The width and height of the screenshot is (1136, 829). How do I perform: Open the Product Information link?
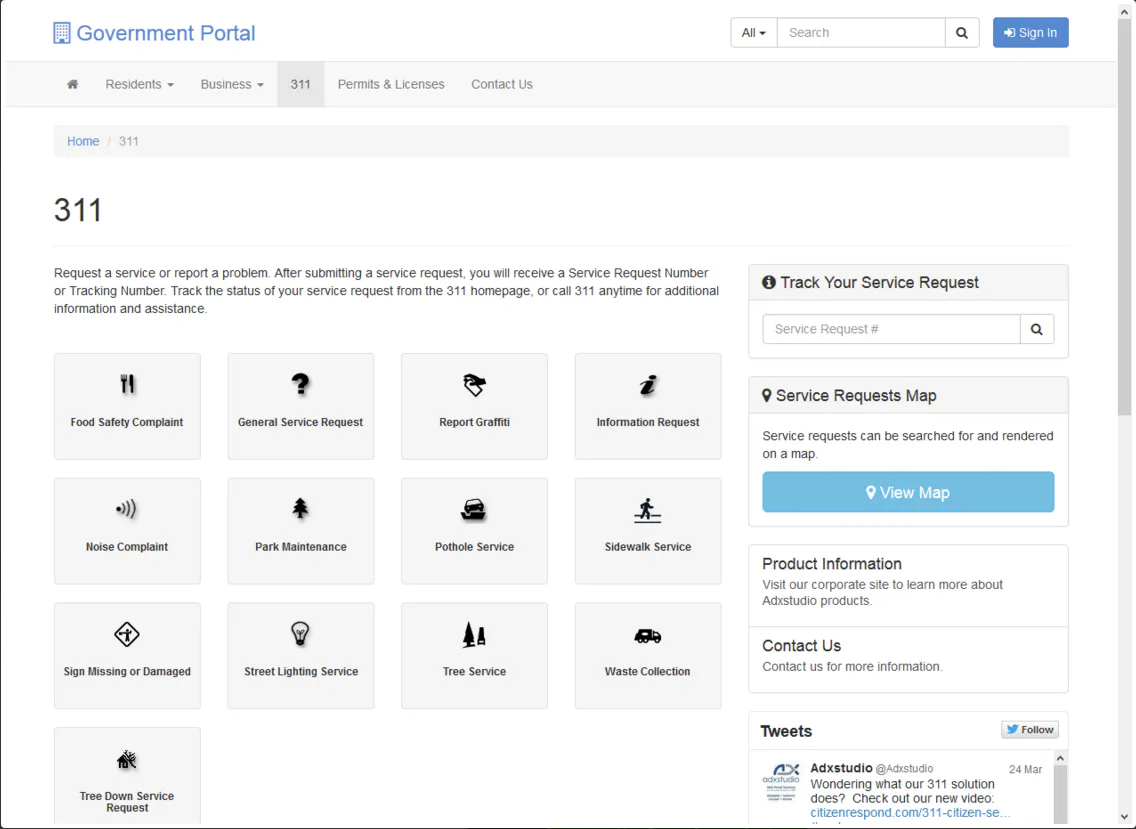click(x=832, y=564)
